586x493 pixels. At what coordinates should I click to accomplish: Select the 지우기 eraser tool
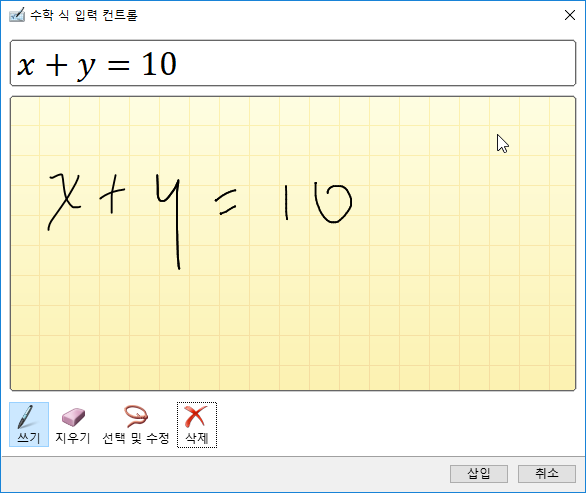73,424
